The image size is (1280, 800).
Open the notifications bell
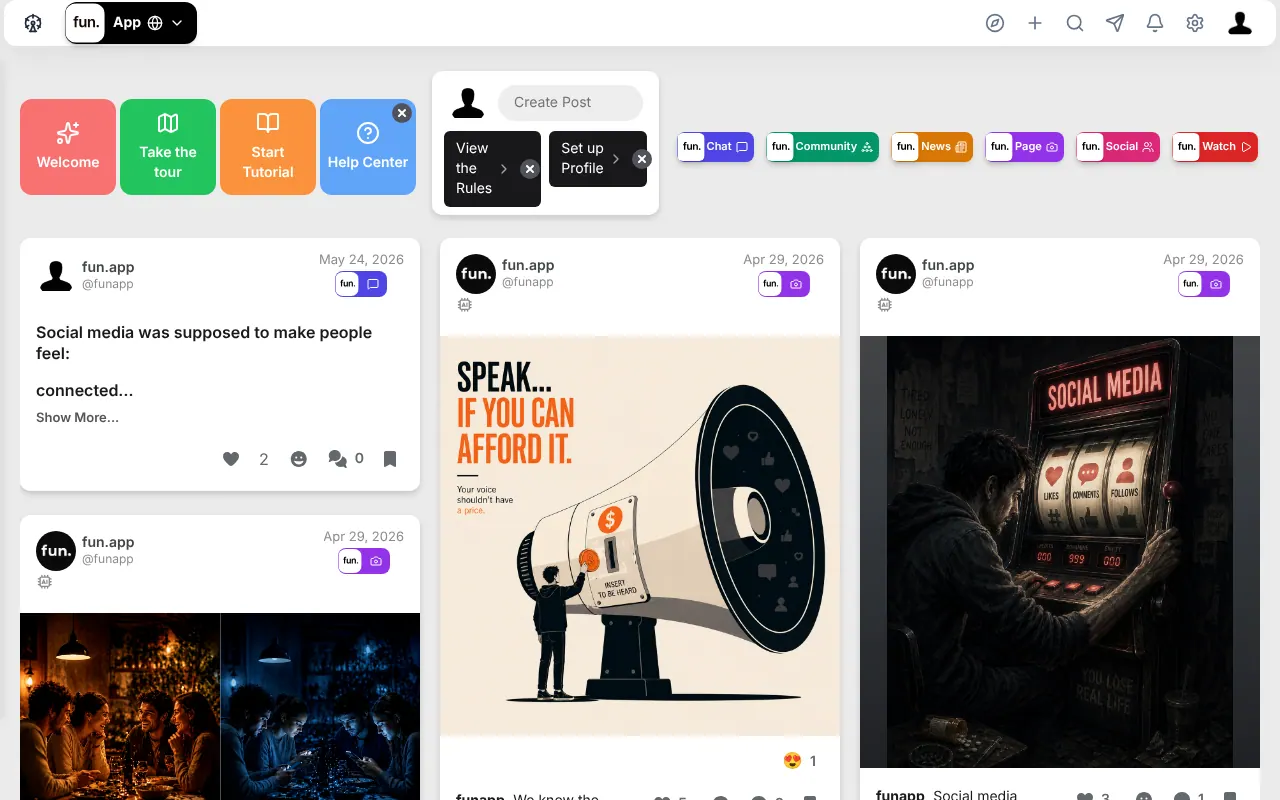coord(1155,23)
